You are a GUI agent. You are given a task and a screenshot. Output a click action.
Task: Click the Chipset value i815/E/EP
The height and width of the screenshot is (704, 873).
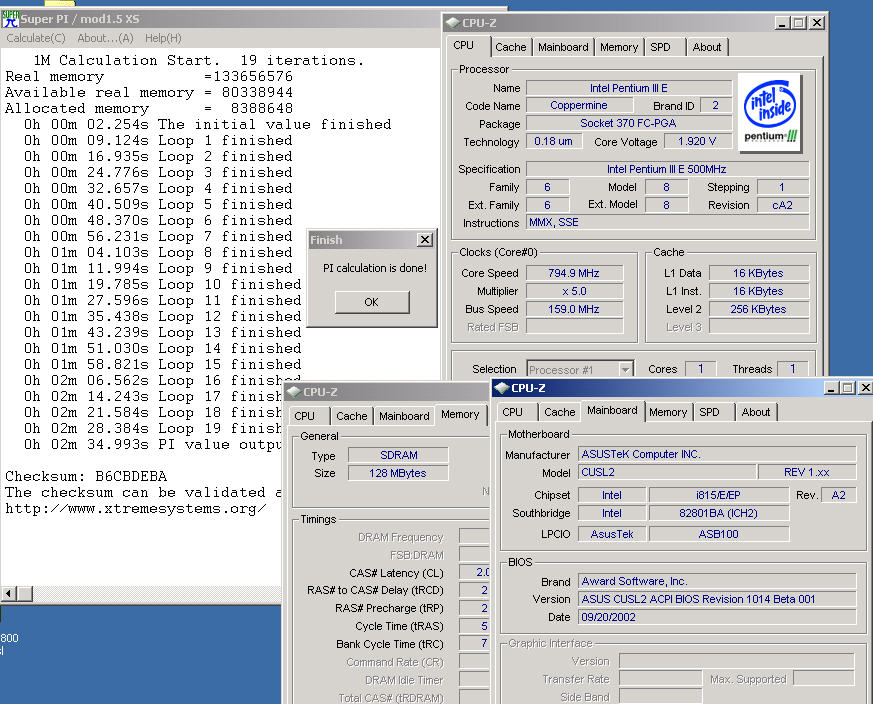tap(718, 495)
